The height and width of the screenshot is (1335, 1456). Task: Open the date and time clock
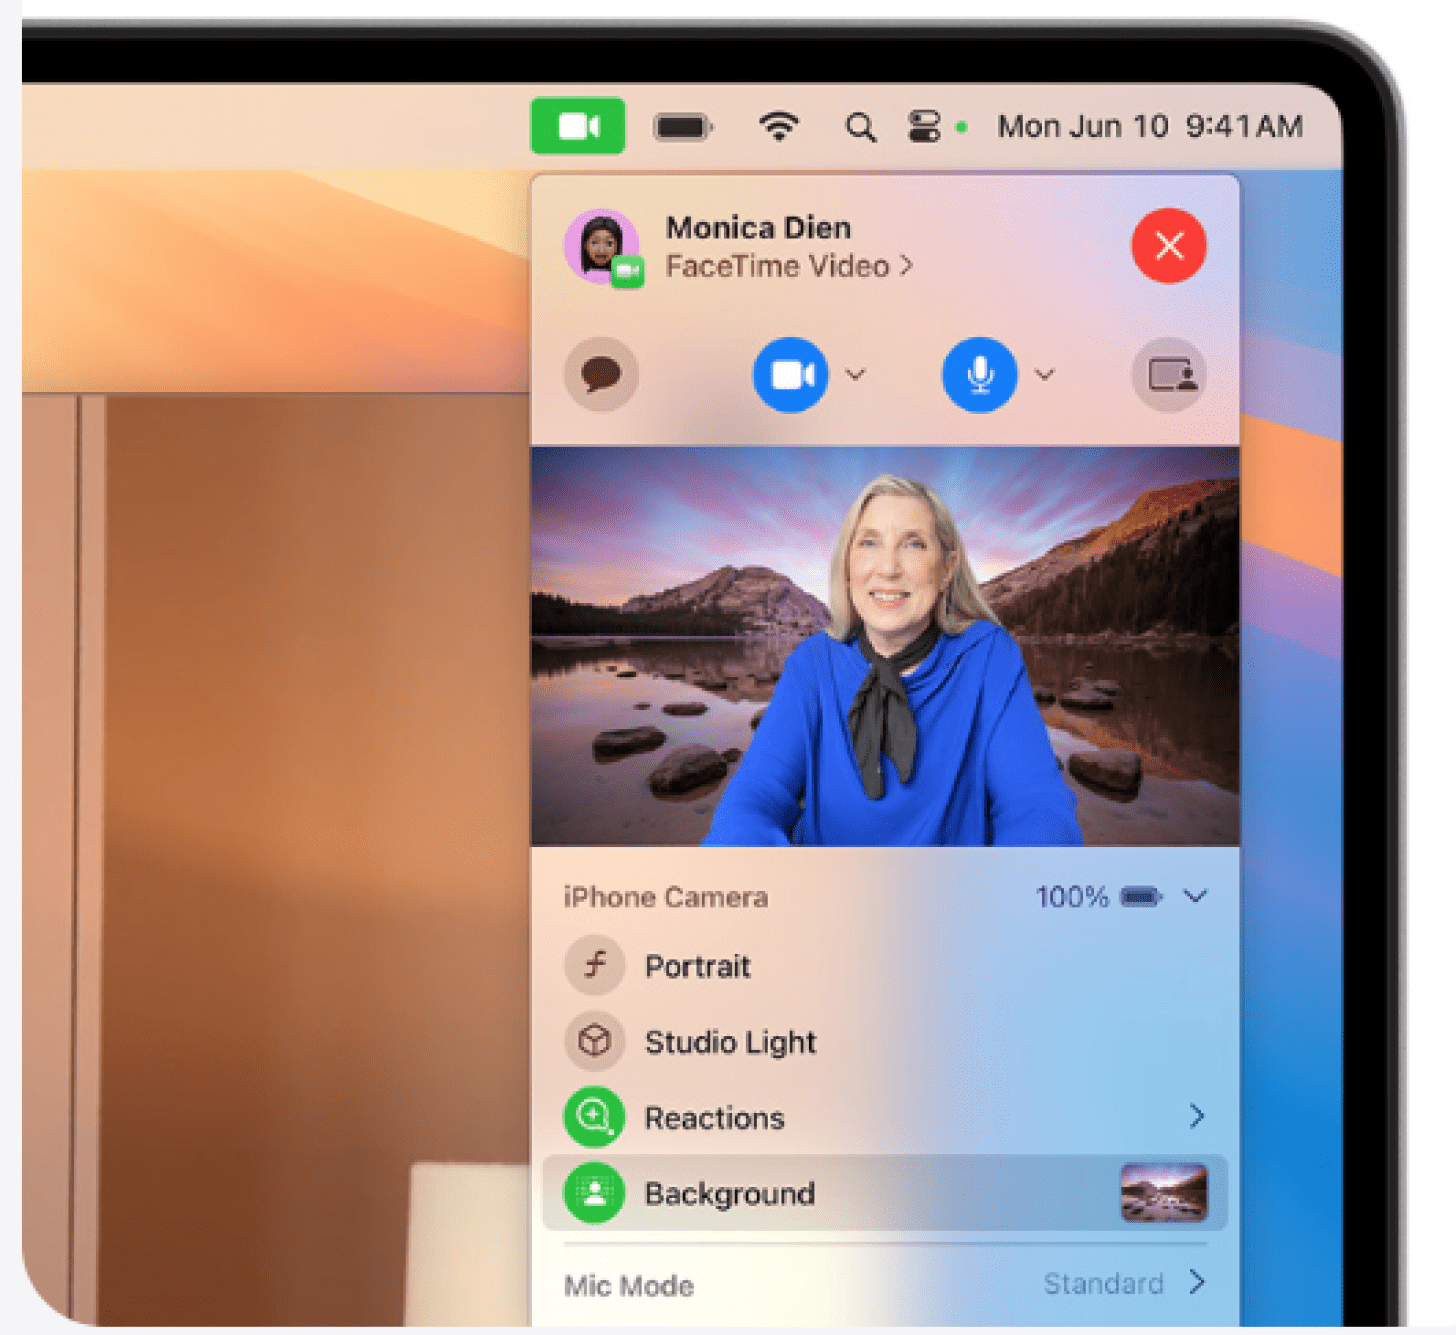pos(1150,126)
